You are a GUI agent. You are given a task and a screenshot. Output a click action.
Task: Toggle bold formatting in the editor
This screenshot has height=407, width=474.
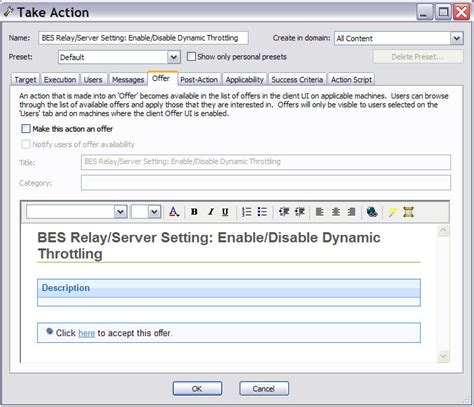click(x=194, y=212)
